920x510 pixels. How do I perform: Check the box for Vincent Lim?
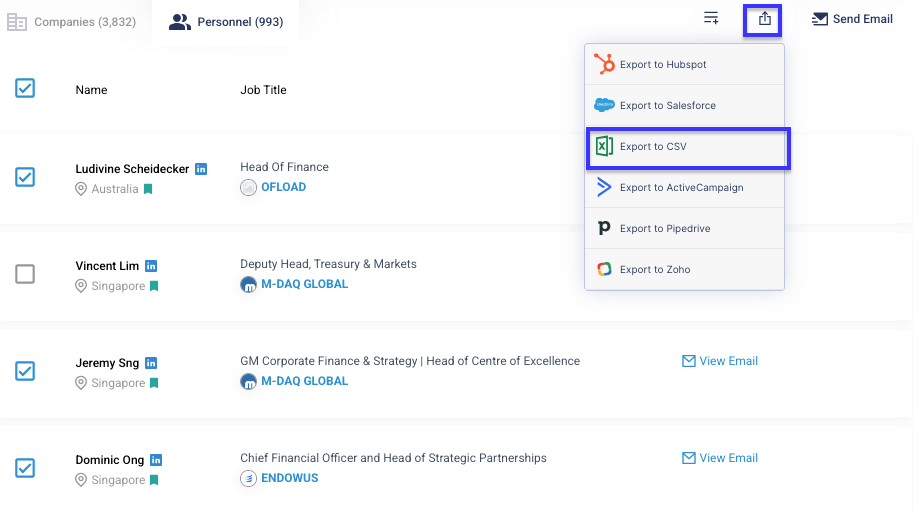[x=25, y=274]
